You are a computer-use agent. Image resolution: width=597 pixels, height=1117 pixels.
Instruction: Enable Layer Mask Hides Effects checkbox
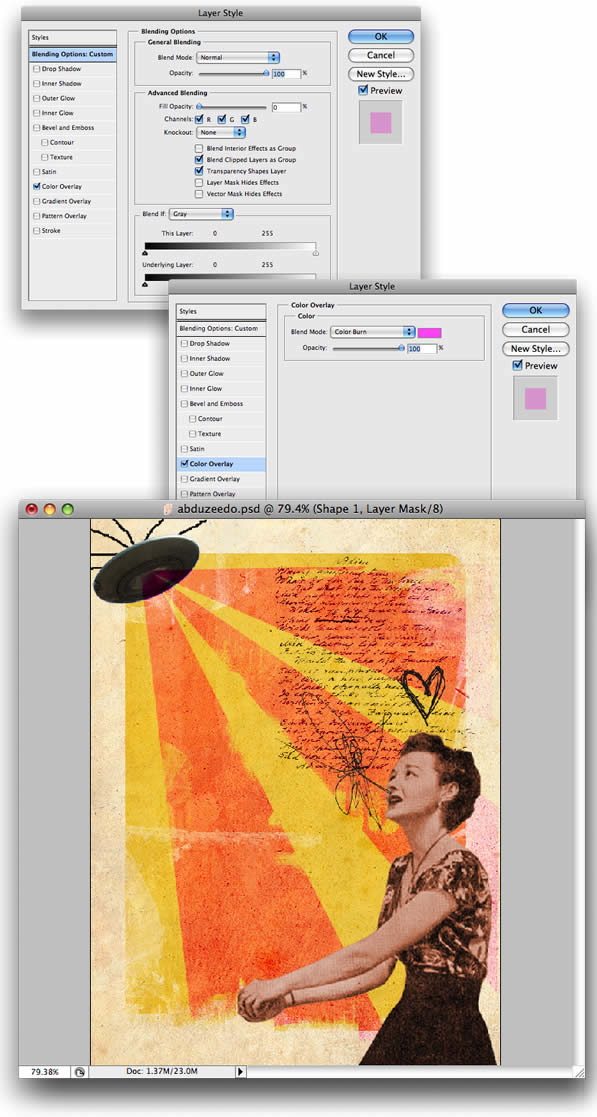click(199, 182)
